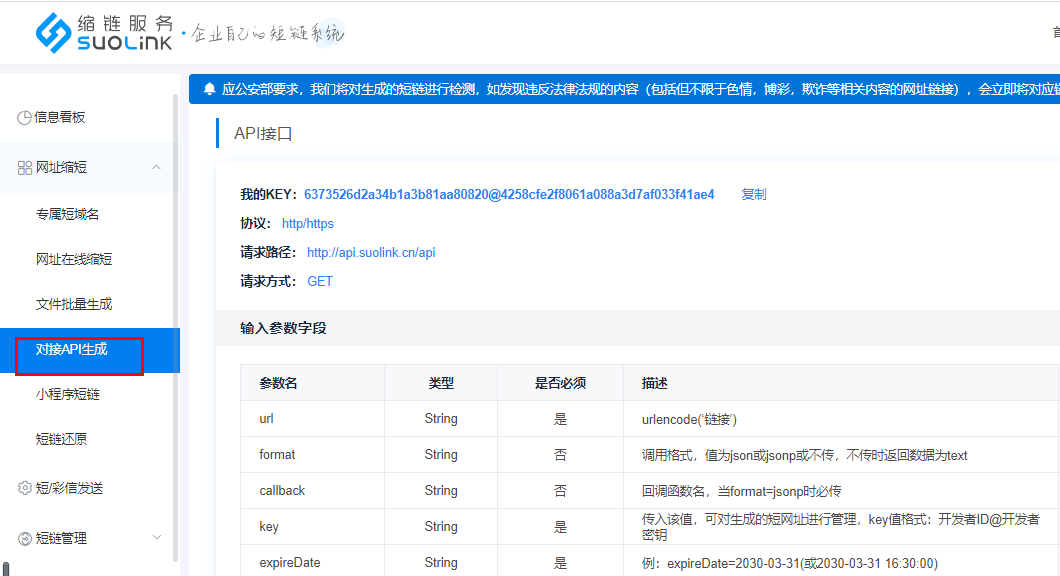This screenshot has width=1060, height=576.
Task: Click the API接口 page heading
Action: point(263,134)
